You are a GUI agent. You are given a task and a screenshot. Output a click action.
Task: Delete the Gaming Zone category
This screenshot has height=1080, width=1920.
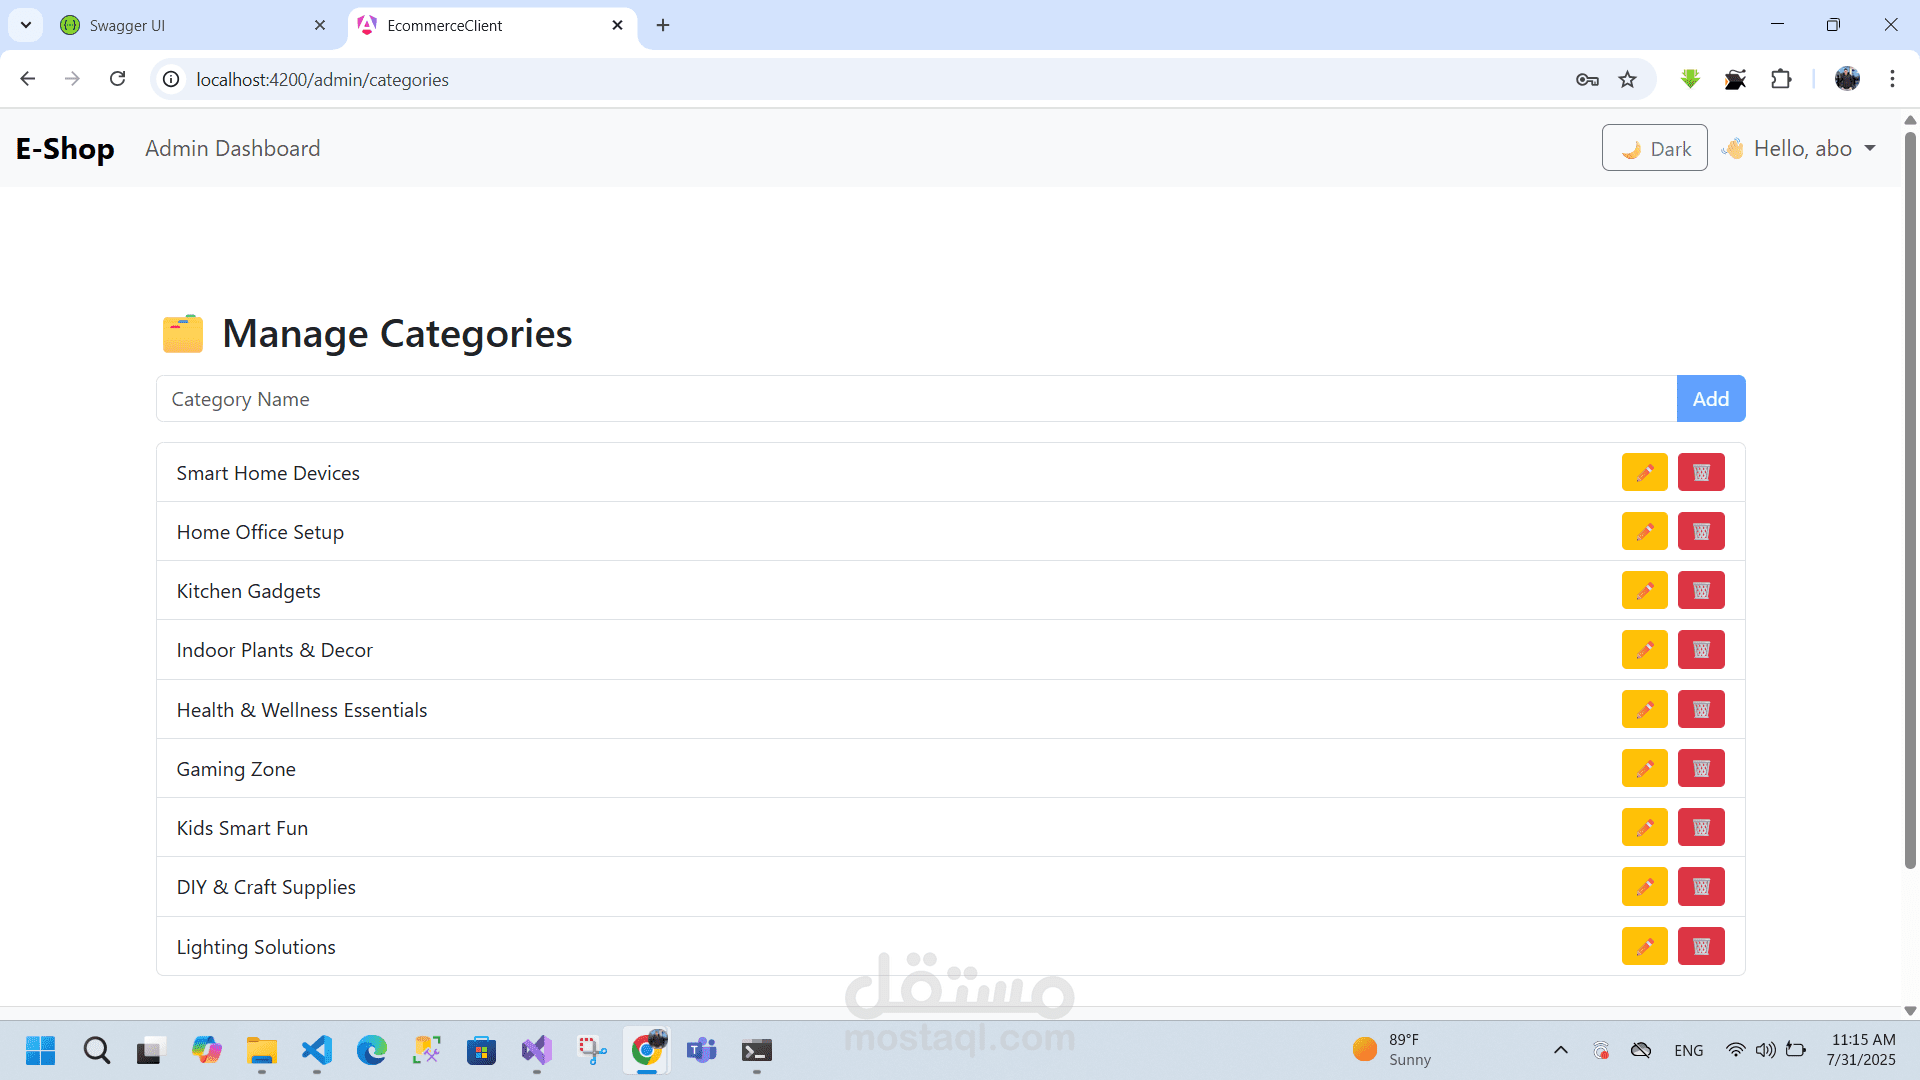(x=1701, y=769)
